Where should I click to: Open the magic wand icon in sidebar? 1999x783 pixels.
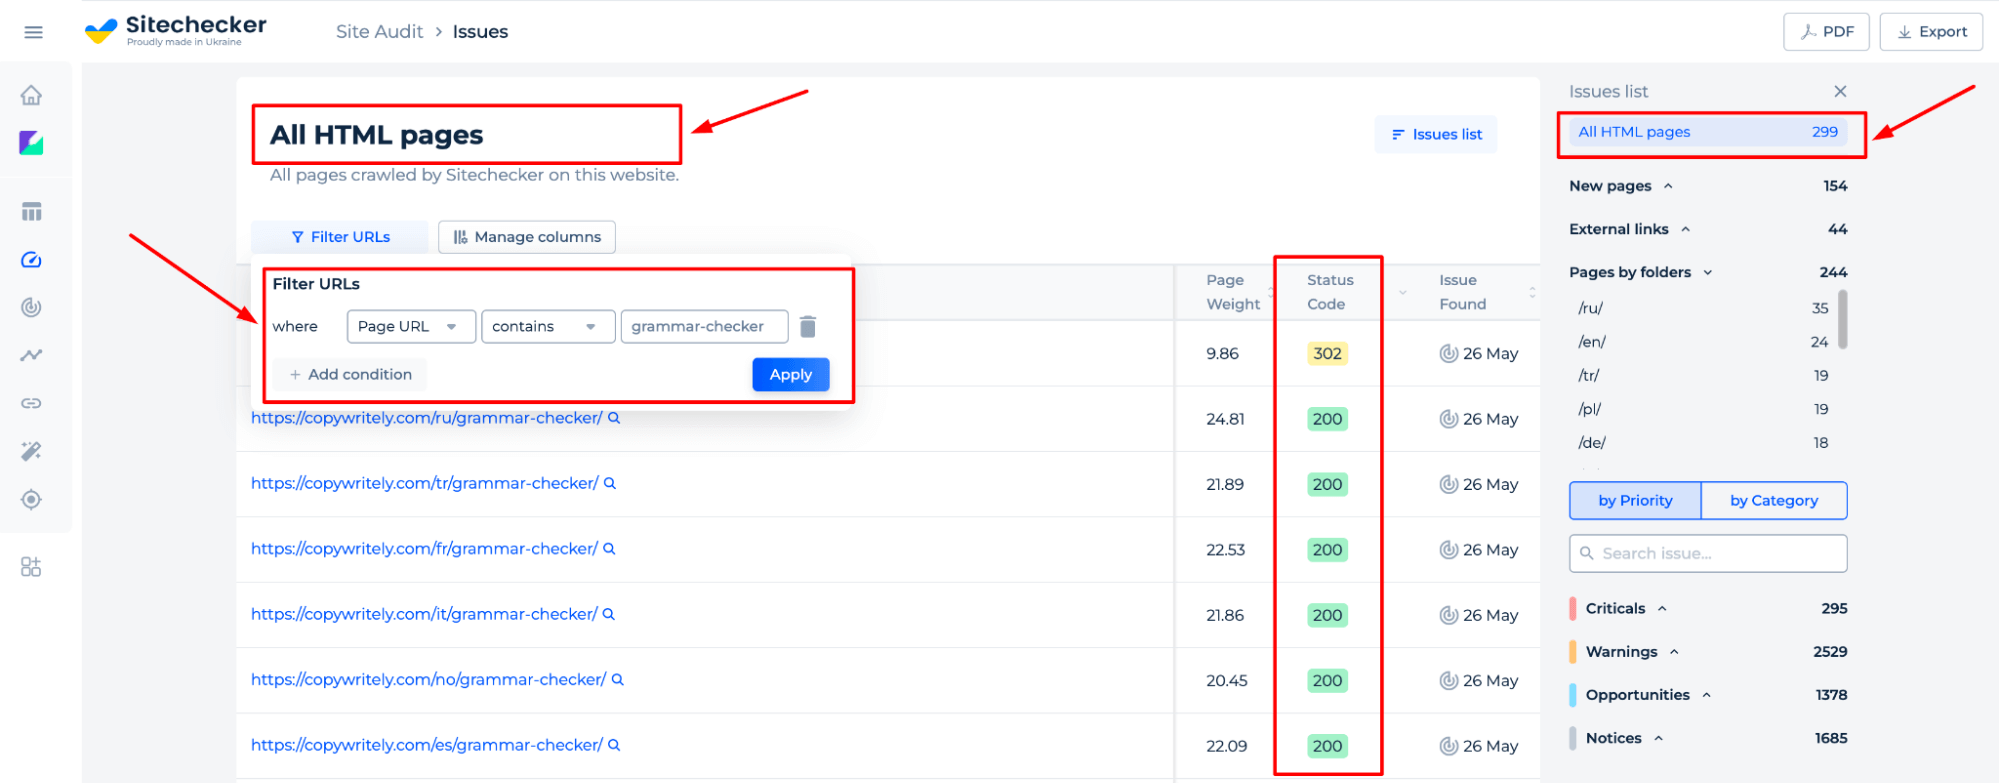(32, 451)
